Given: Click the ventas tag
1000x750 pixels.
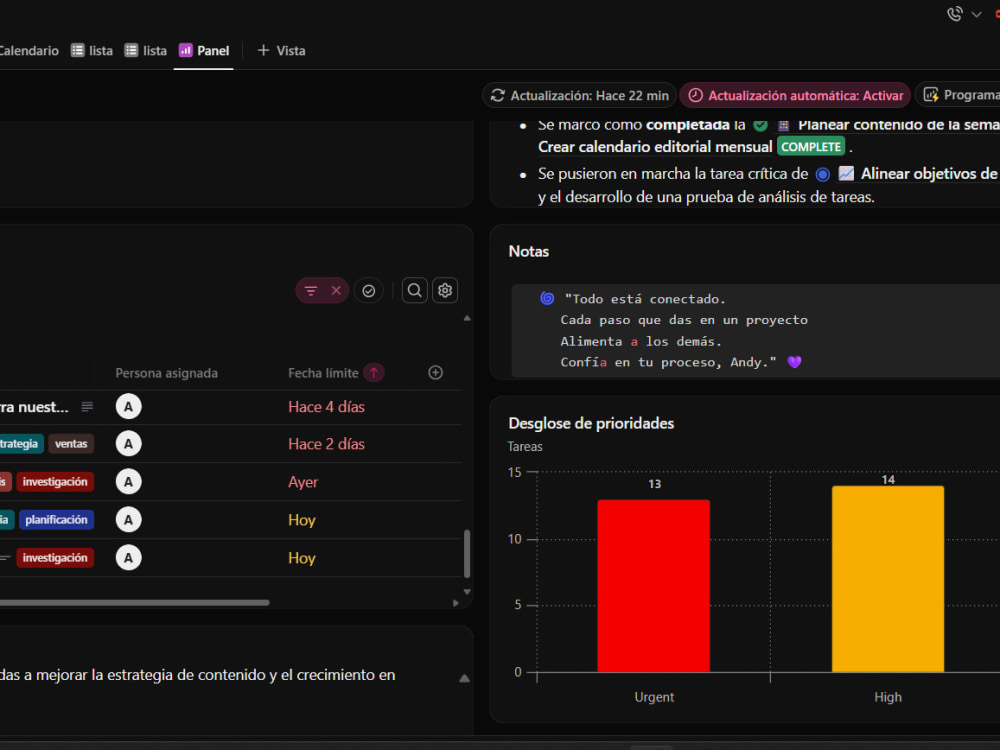Looking at the screenshot, I should [x=71, y=444].
